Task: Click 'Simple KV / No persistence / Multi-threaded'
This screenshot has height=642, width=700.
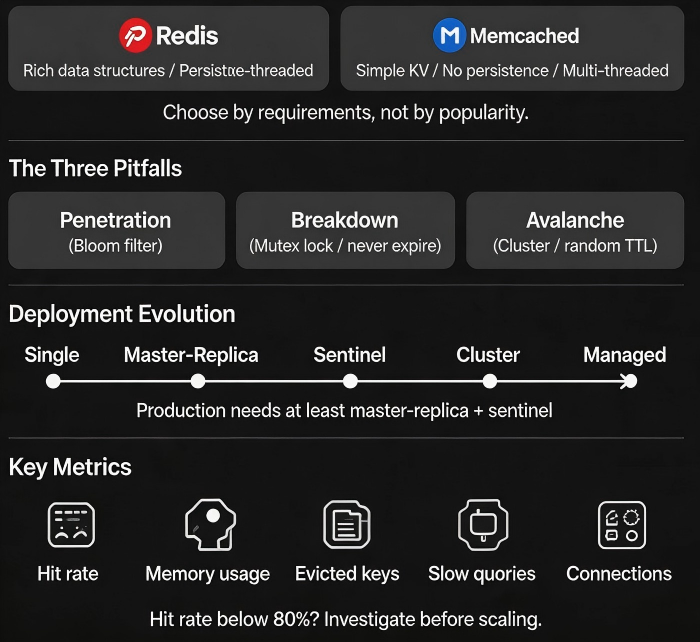Action: pyautogui.click(x=512, y=71)
